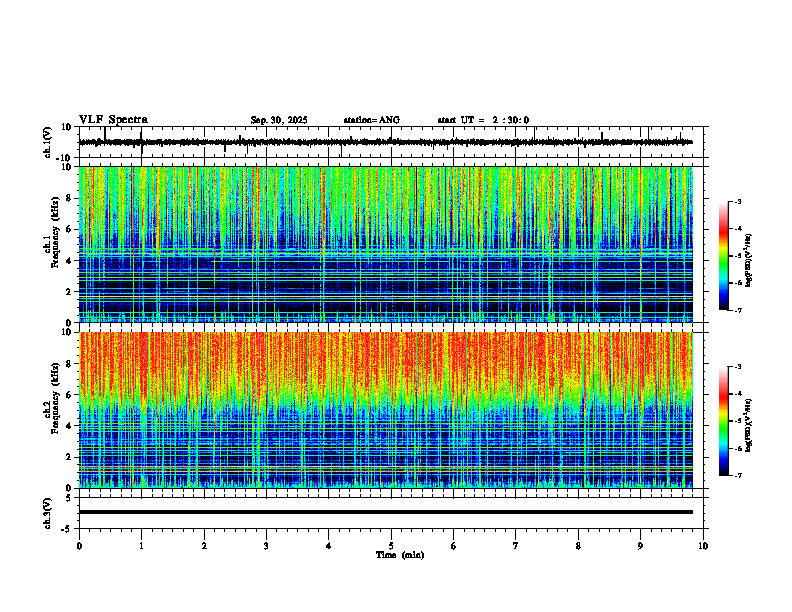Click the time axis tick label "8"
Viewport: 792px width, 612px height.
[x=578, y=546]
